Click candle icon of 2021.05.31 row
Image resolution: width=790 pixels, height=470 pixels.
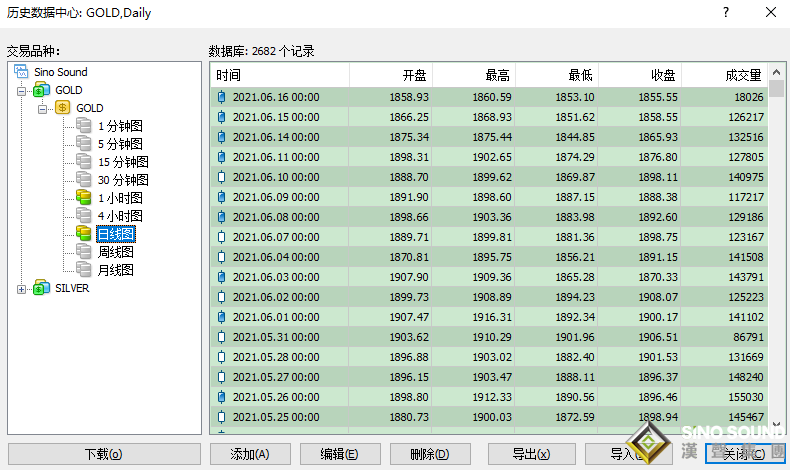[221, 337]
